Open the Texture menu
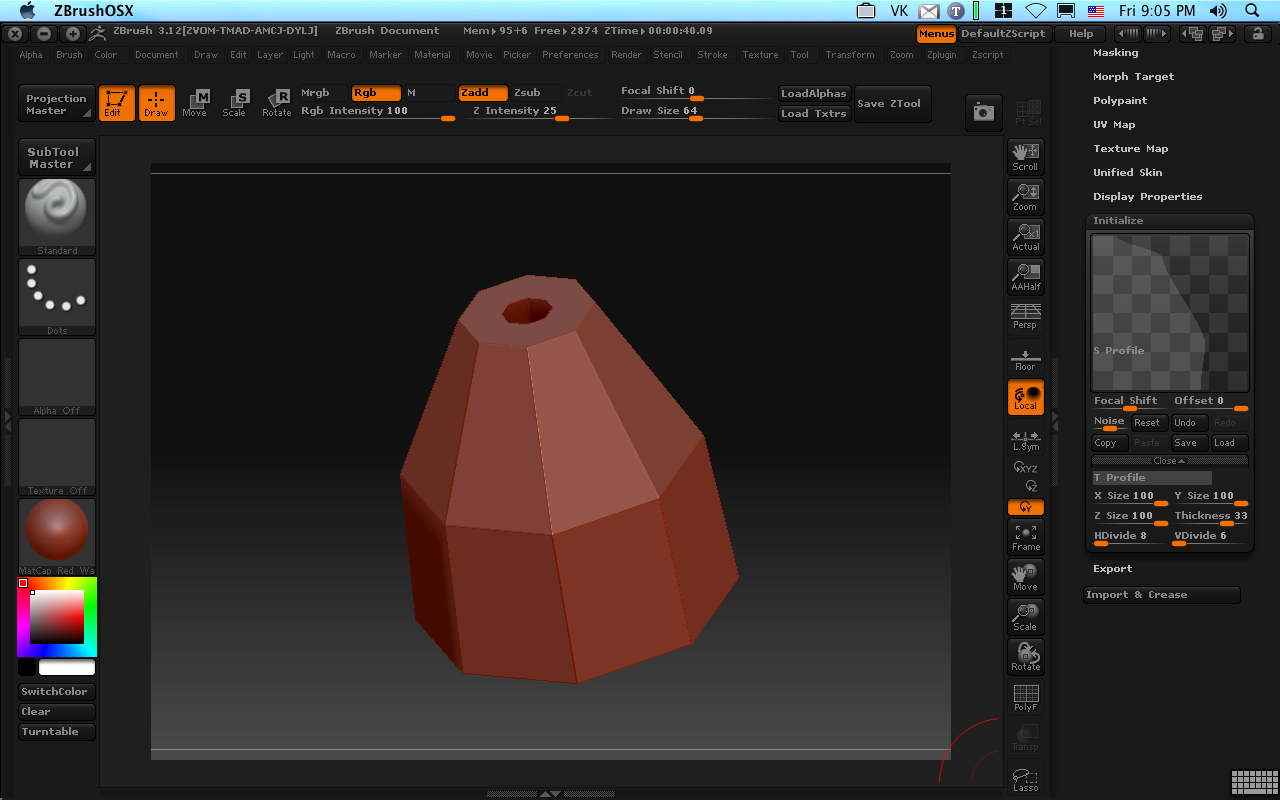This screenshot has width=1280, height=800. click(x=760, y=55)
